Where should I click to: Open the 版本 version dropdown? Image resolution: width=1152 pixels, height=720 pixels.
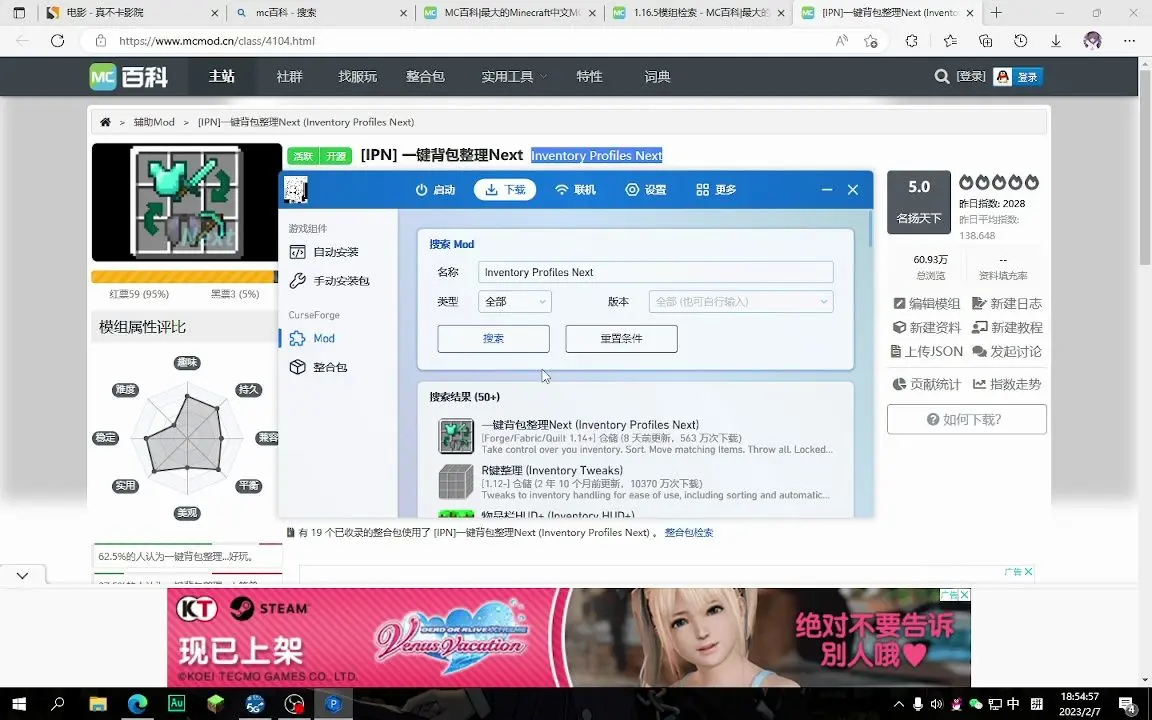(x=741, y=302)
